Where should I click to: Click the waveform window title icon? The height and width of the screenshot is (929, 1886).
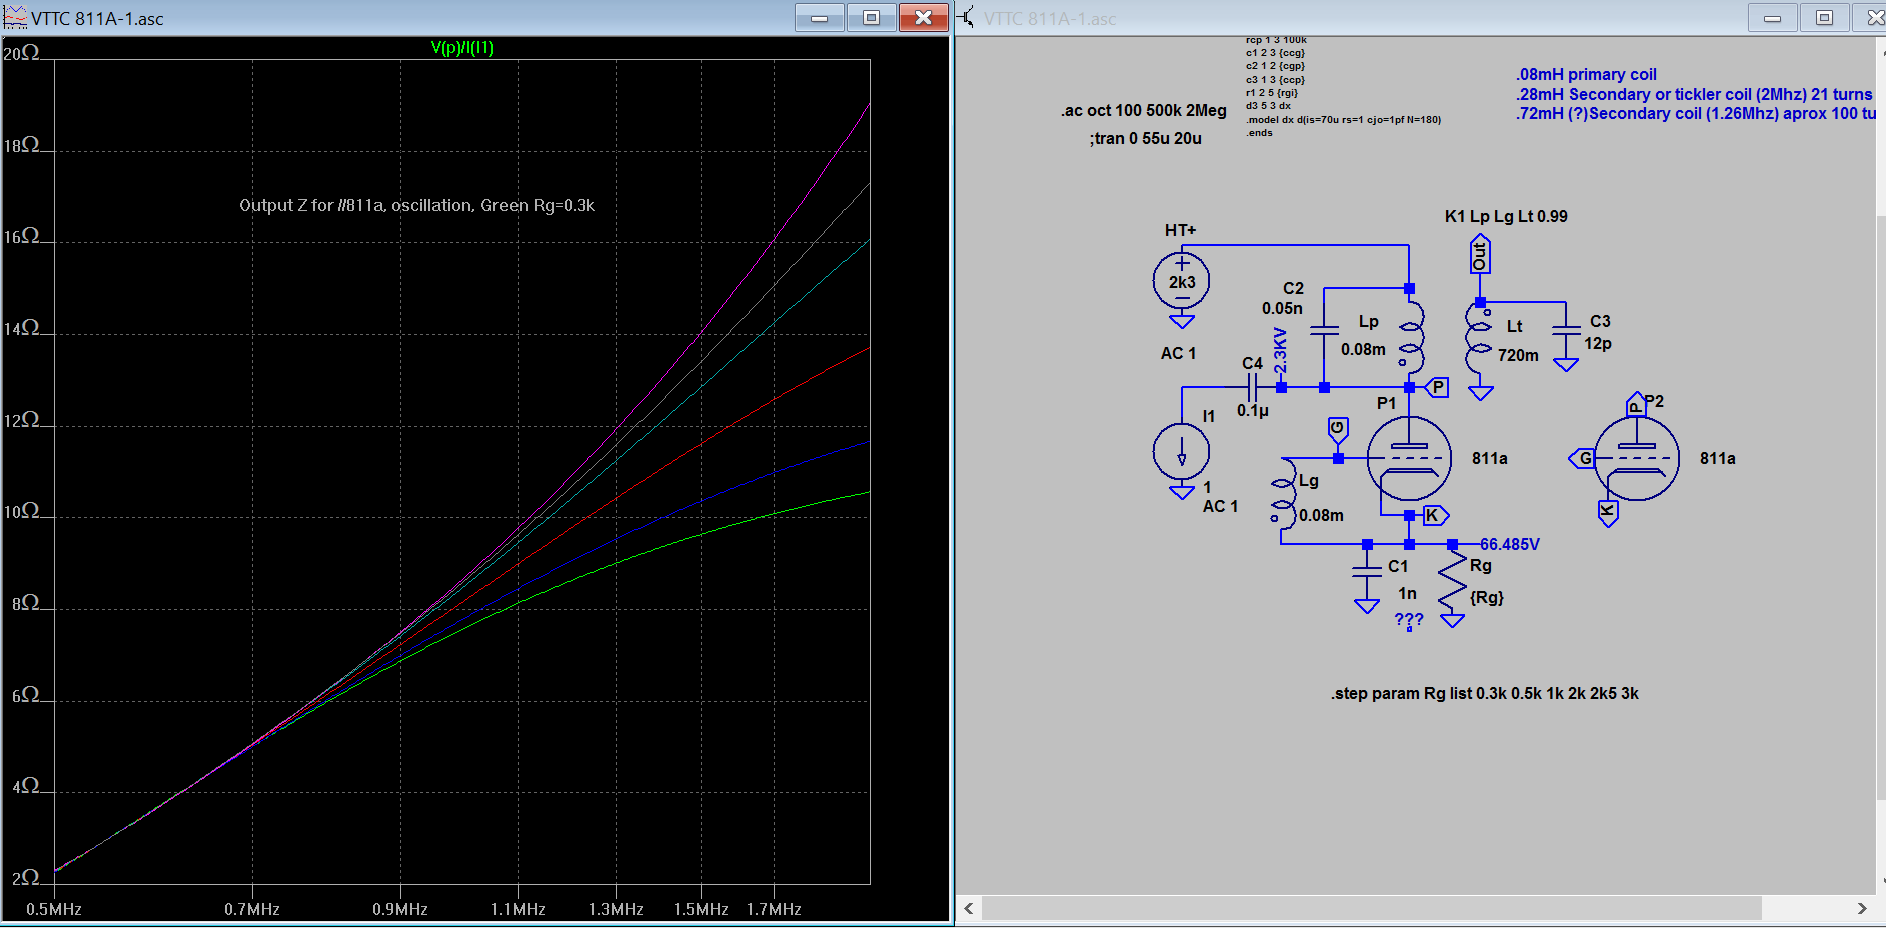[x=15, y=17]
